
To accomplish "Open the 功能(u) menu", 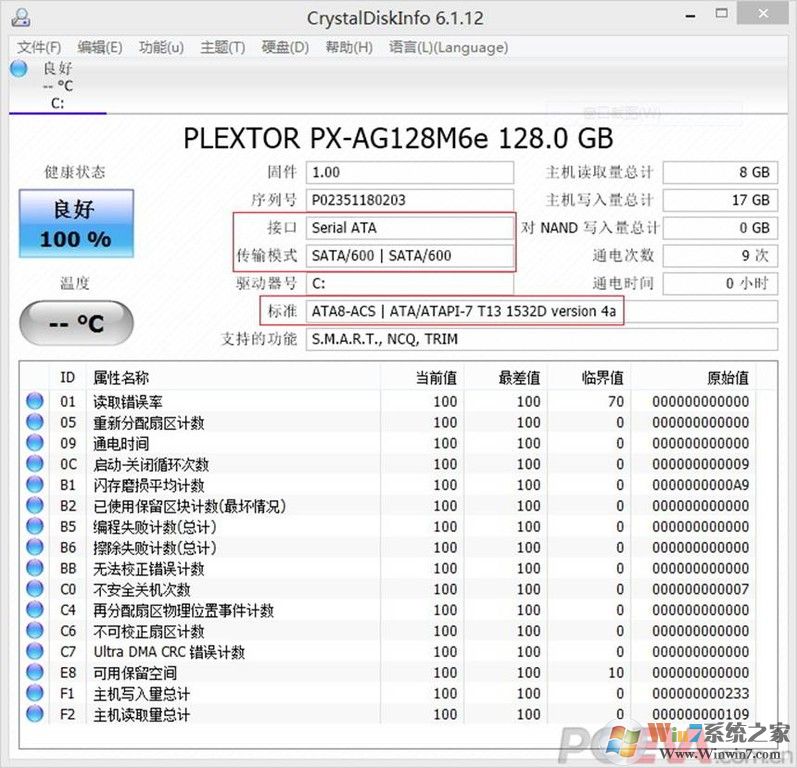I will click(161, 47).
